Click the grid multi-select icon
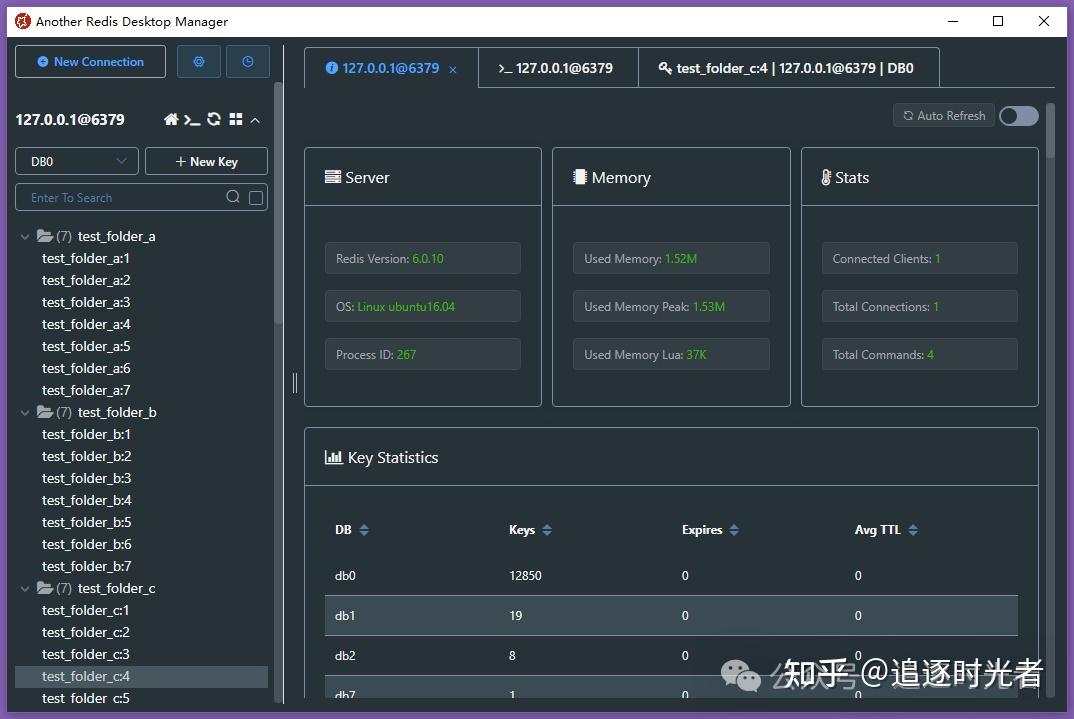 (236, 119)
